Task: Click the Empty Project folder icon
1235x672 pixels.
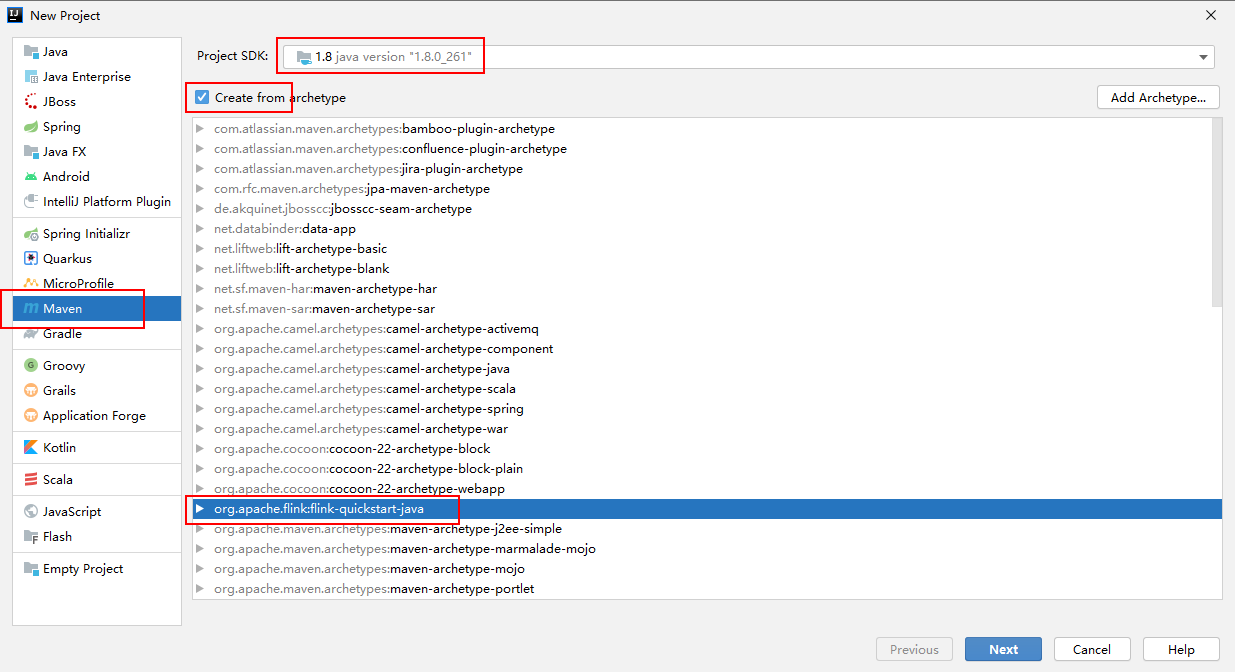Action: pyautogui.click(x=31, y=569)
